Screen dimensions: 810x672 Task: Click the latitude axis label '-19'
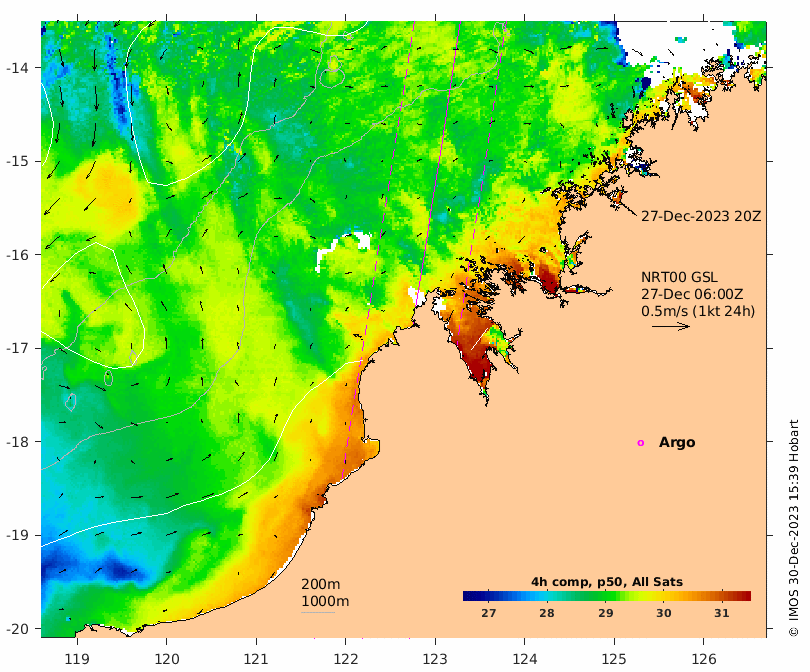[17, 535]
